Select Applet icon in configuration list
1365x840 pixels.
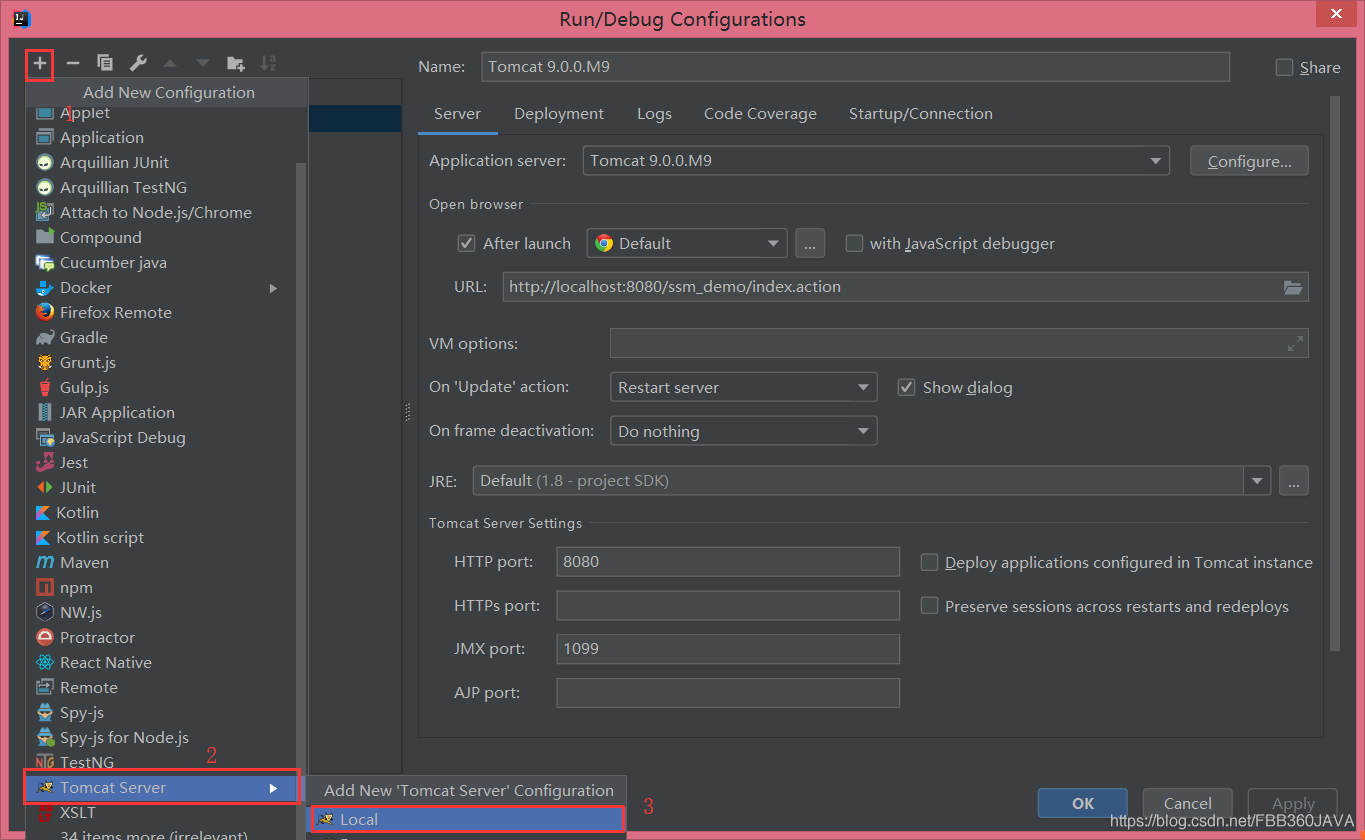[44, 112]
